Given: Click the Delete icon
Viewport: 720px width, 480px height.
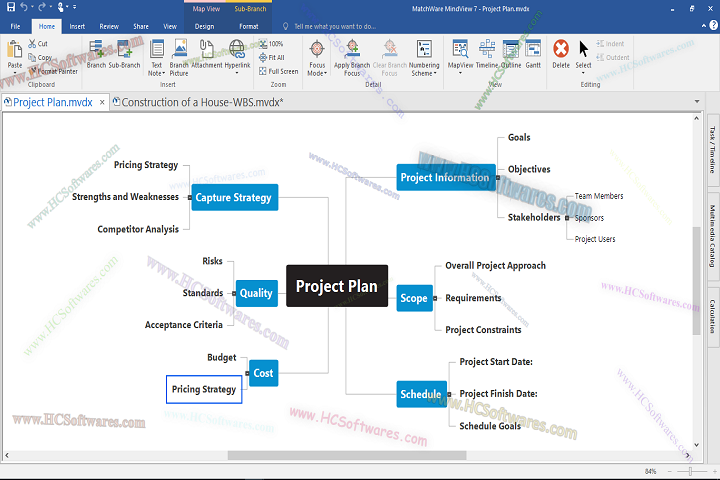Looking at the screenshot, I should click(x=561, y=49).
